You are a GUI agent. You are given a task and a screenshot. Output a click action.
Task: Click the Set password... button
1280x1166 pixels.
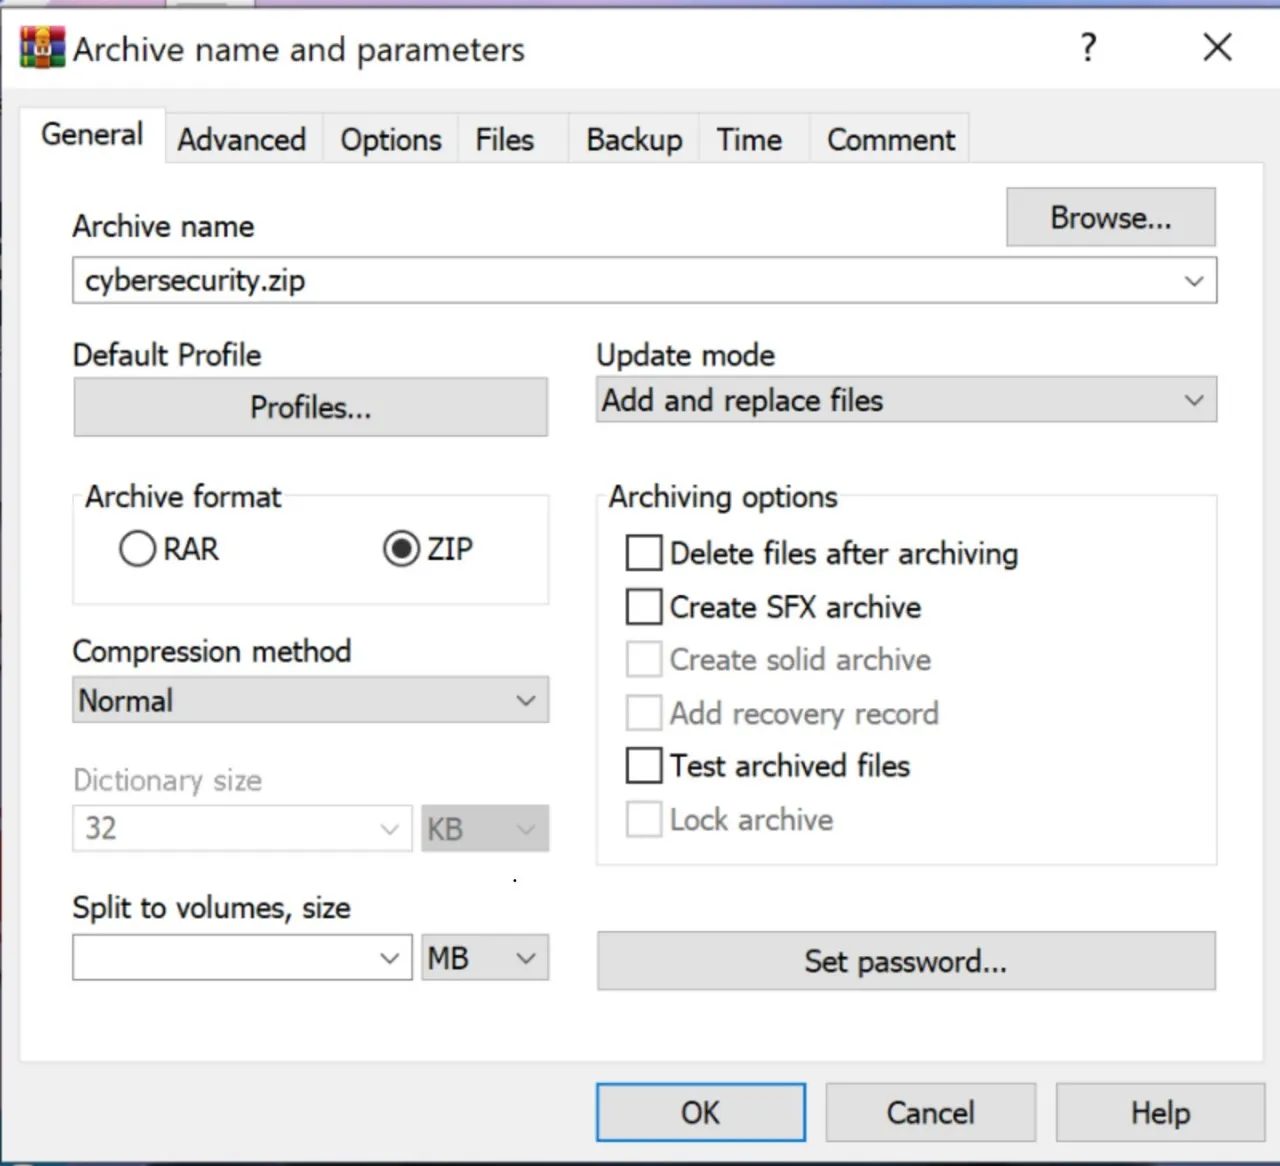tap(906, 961)
